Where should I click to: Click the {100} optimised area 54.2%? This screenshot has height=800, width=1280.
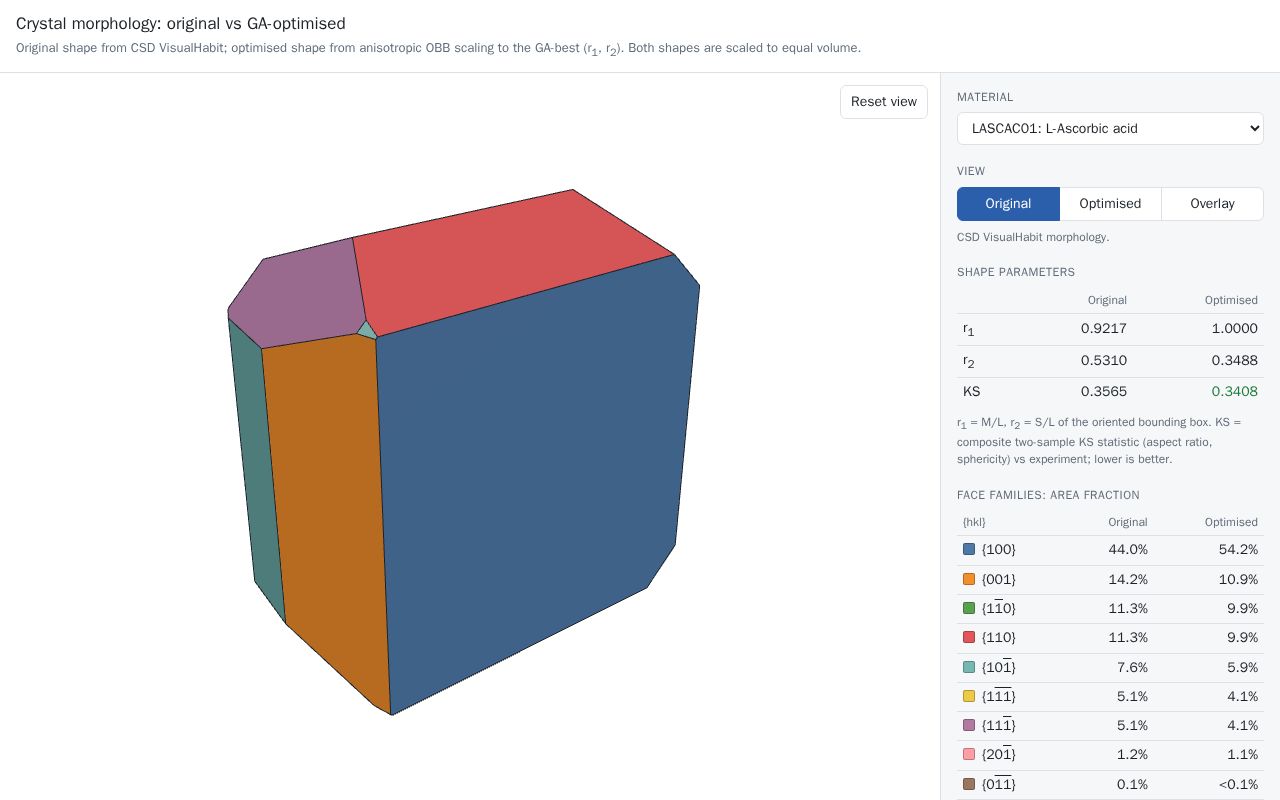tap(1238, 549)
